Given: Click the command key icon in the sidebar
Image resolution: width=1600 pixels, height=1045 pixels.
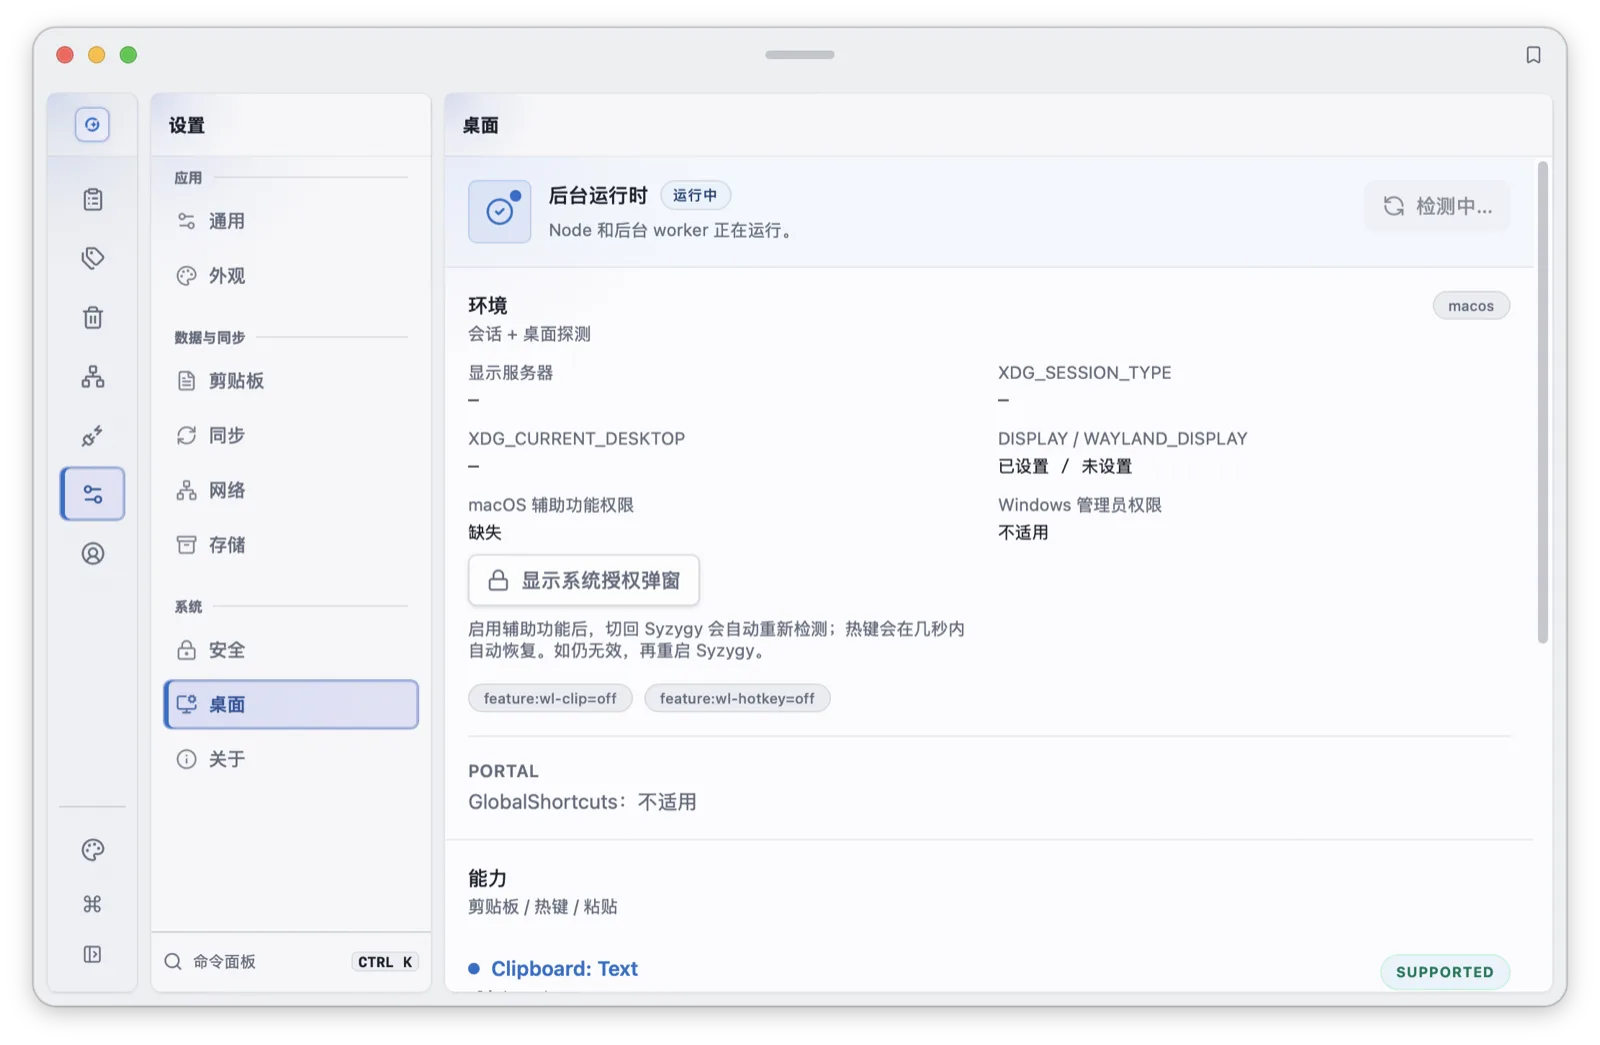Looking at the screenshot, I should (x=93, y=904).
